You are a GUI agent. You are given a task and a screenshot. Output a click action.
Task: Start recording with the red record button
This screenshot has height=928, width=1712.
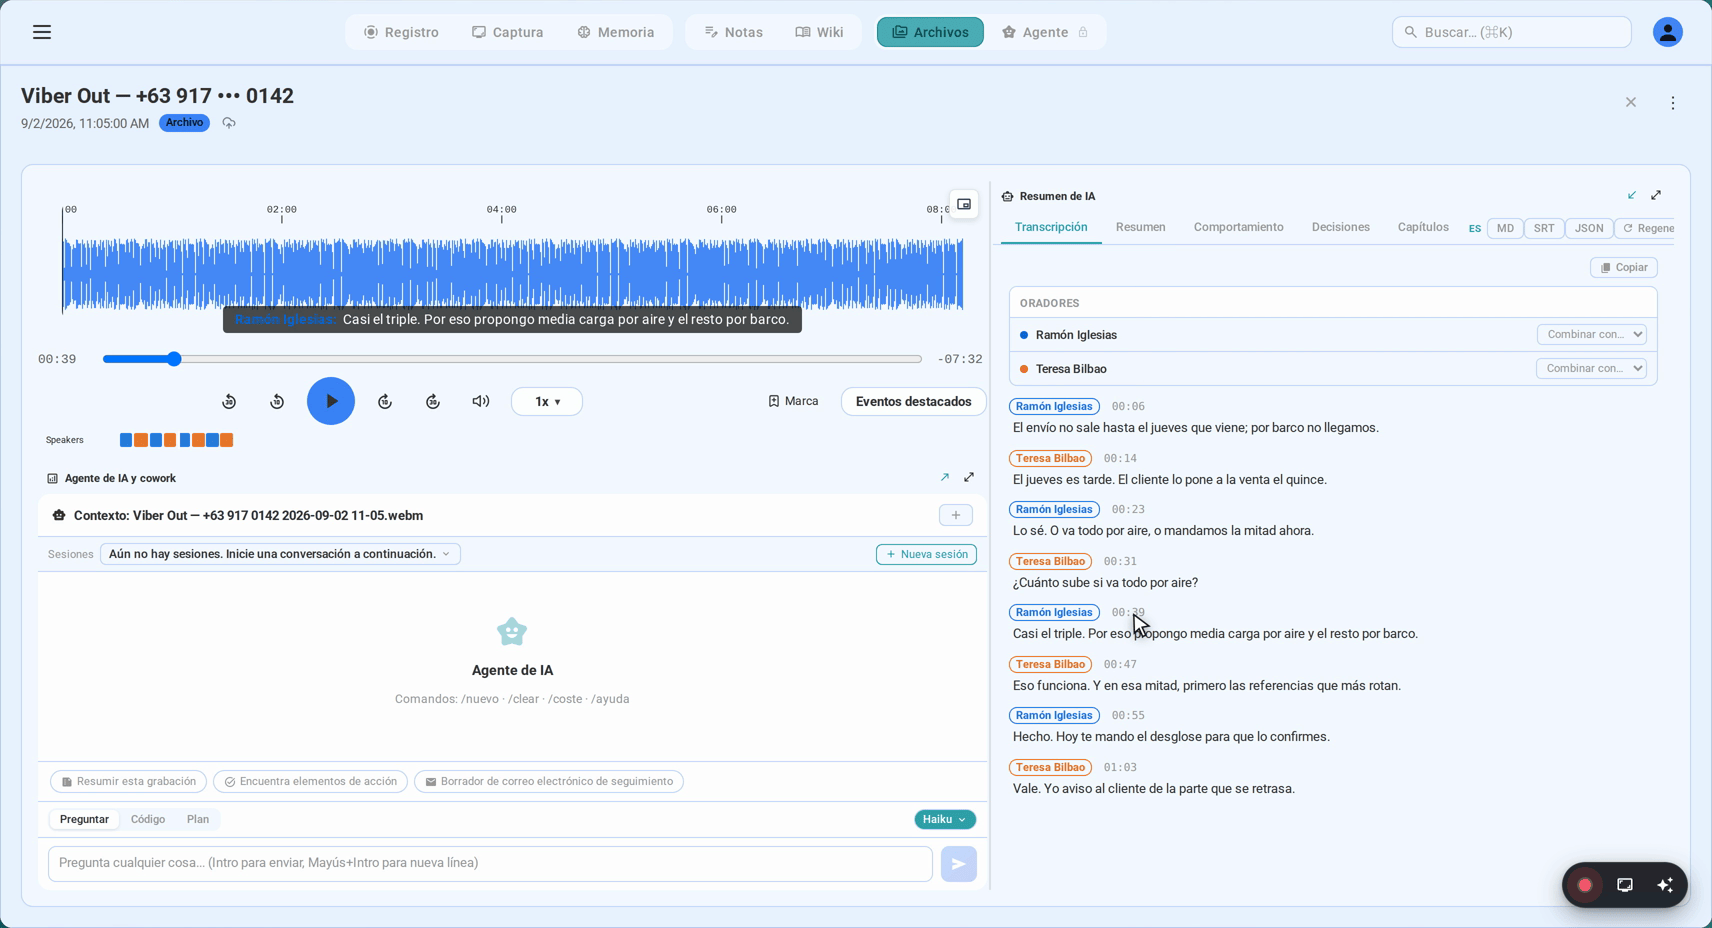[1585, 885]
